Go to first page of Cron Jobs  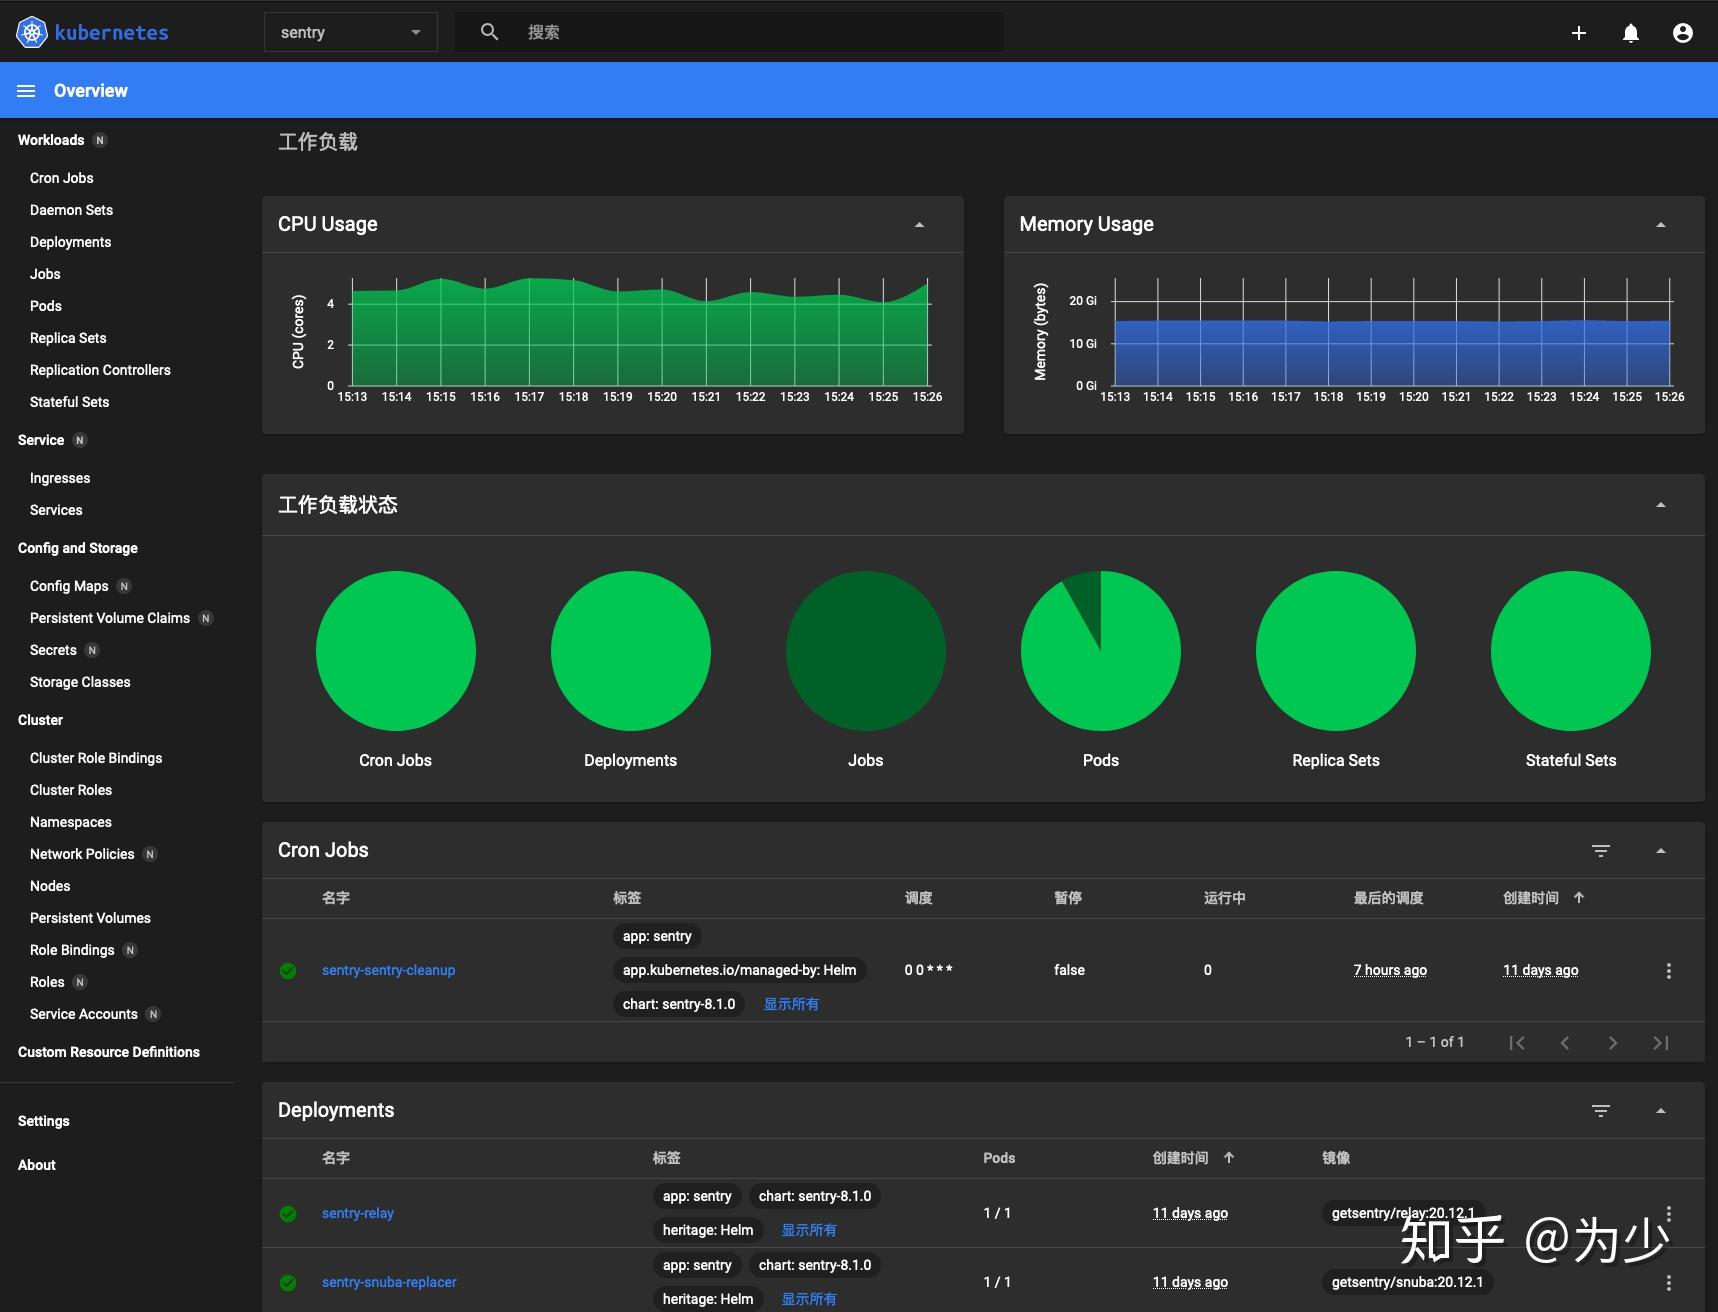pyautogui.click(x=1517, y=1043)
